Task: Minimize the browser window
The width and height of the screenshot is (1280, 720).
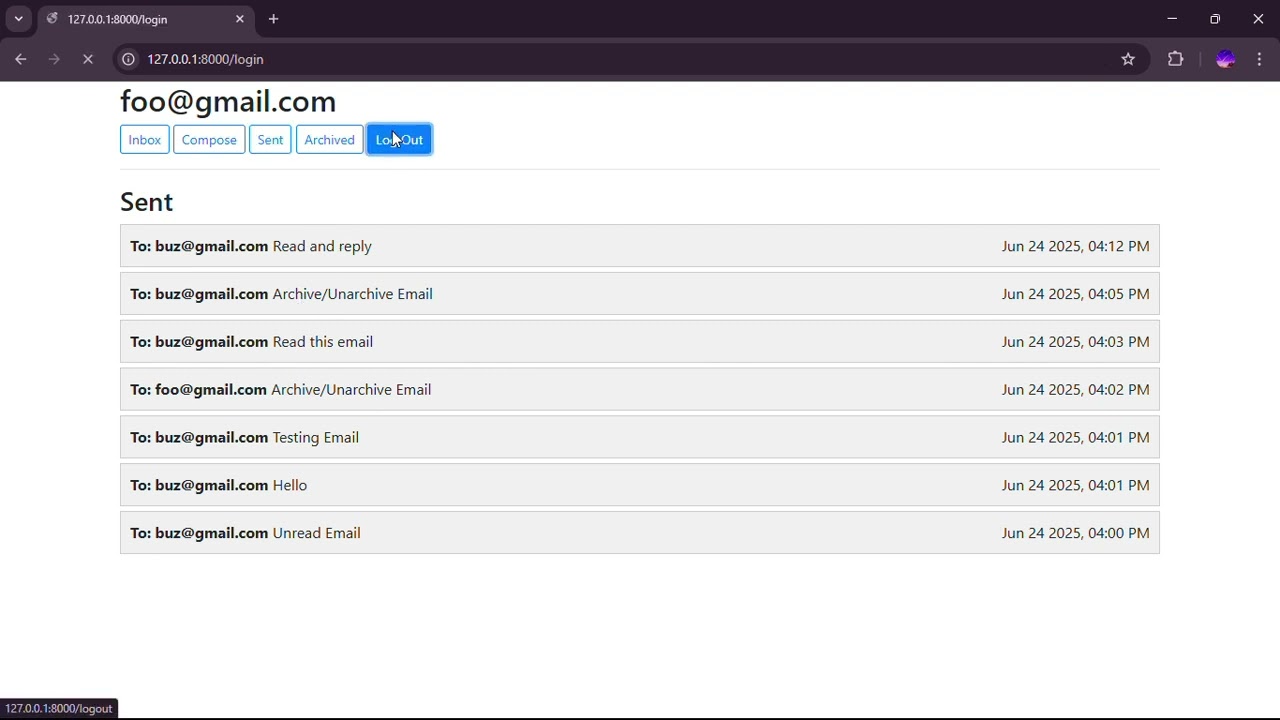Action: (1172, 19)
